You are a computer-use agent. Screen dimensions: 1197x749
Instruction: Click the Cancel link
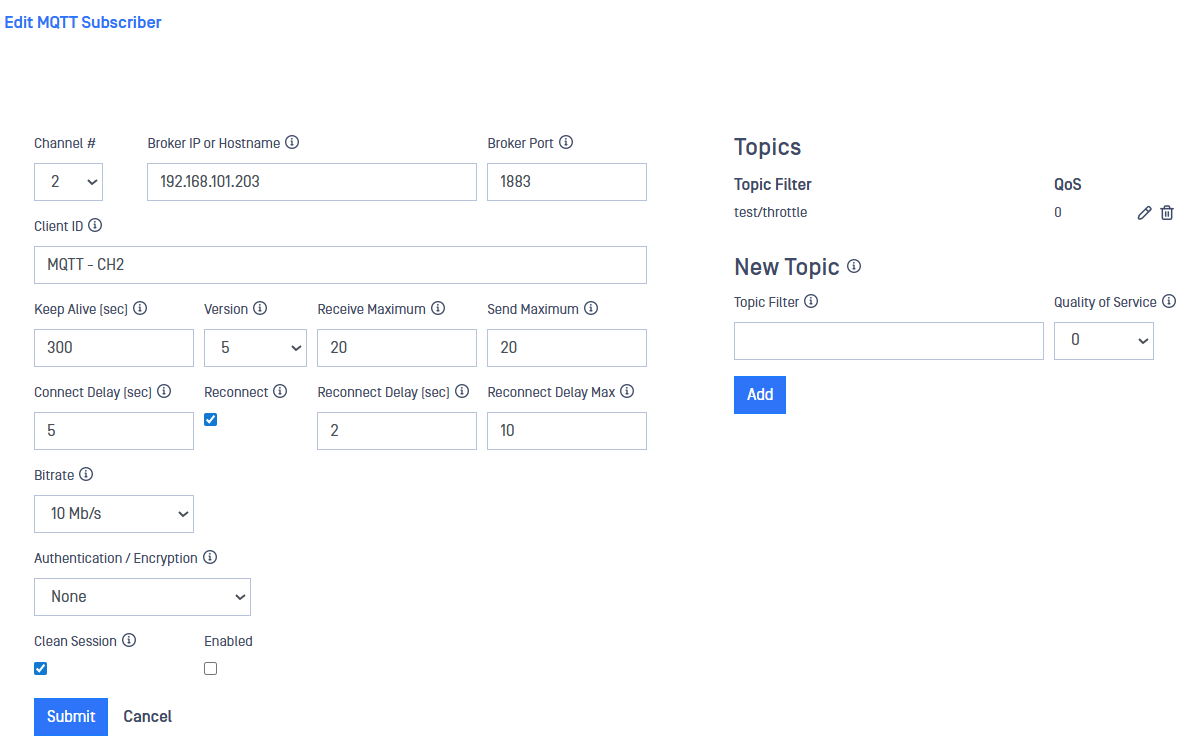147,717
